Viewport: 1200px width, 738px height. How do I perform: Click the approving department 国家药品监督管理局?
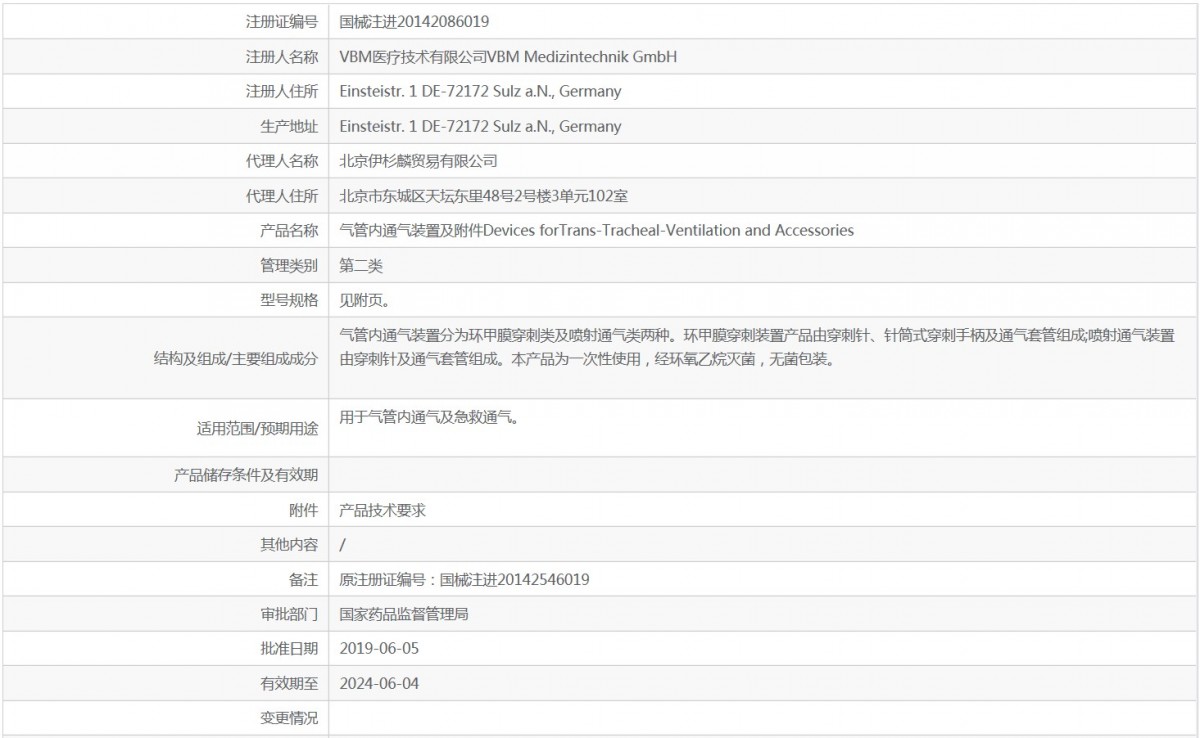pyautogui.click(x=404, y=614)
